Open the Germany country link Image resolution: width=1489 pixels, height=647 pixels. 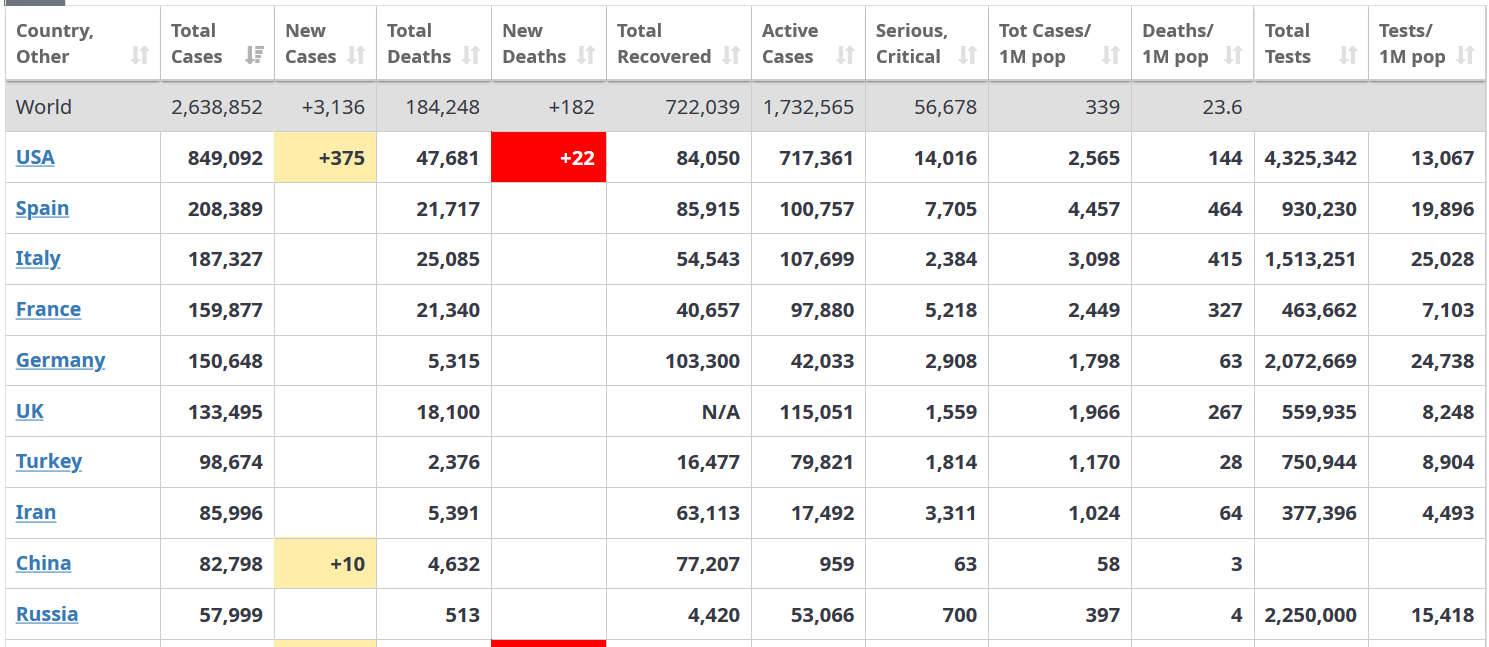coord(60,360)
